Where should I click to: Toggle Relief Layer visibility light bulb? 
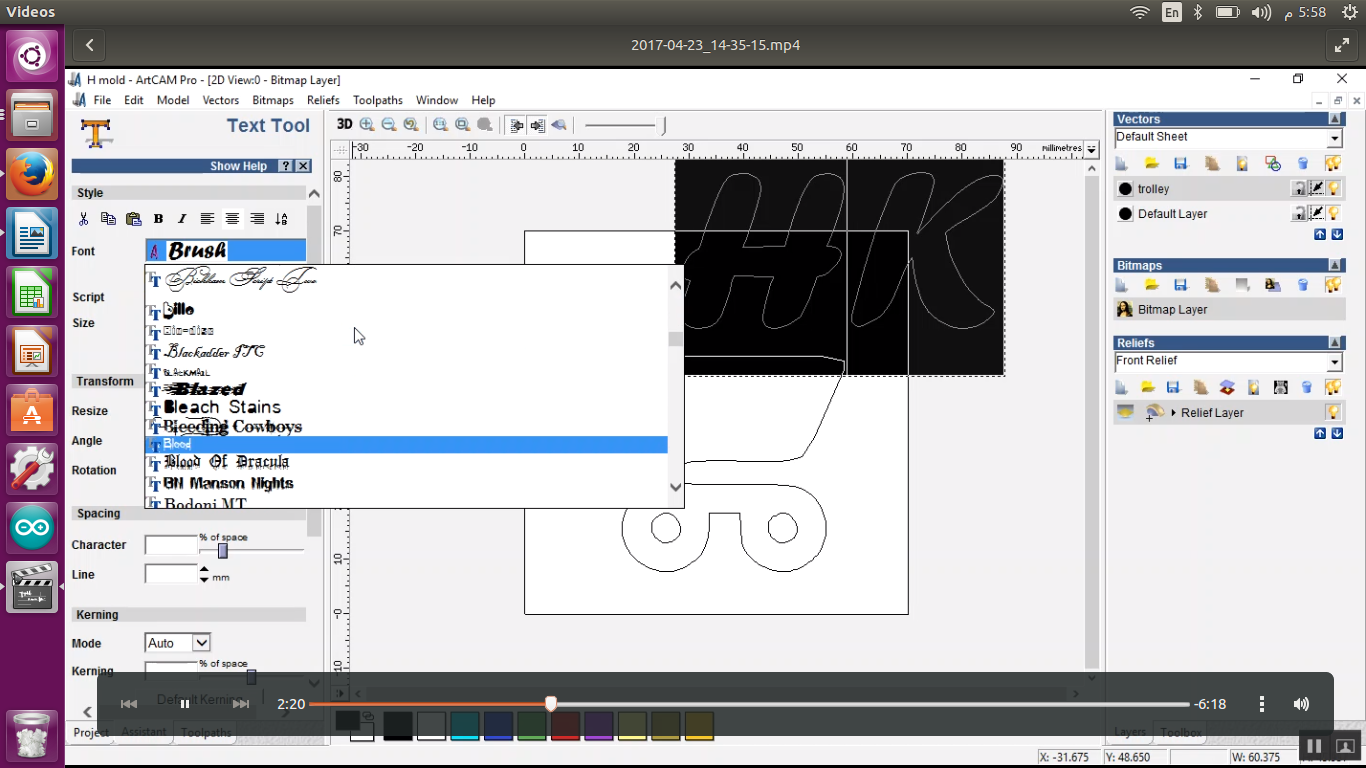(1333, 413)
